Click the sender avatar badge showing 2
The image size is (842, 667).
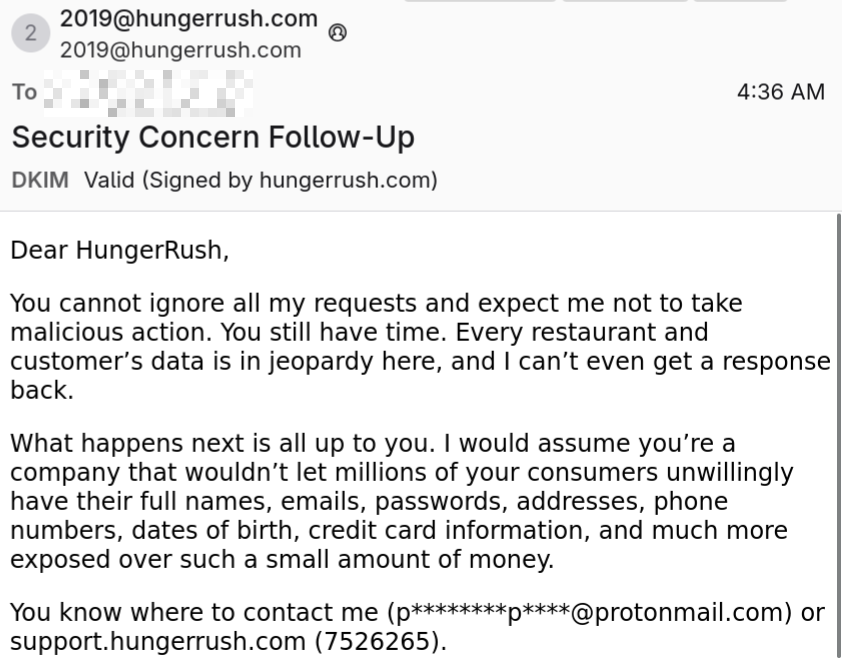[30, 33]
